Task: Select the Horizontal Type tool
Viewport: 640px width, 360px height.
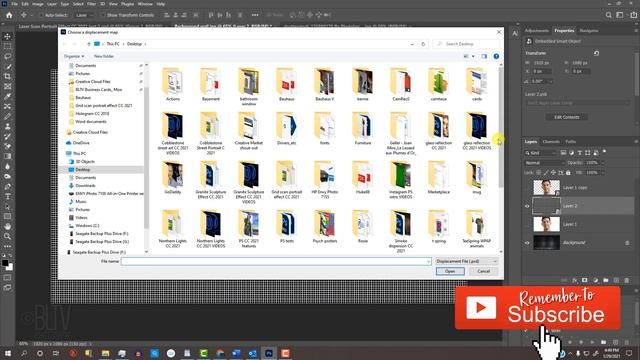Action: (7, 196)
